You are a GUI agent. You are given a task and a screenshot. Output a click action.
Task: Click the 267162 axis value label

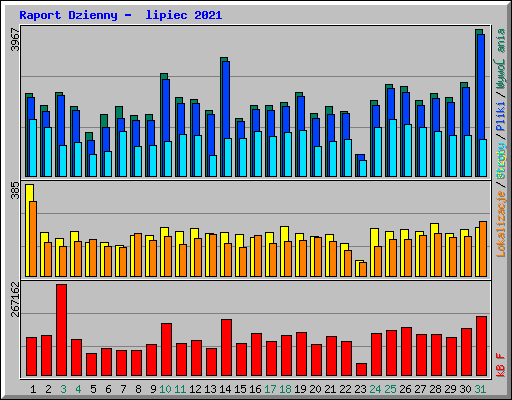point(15,299)
